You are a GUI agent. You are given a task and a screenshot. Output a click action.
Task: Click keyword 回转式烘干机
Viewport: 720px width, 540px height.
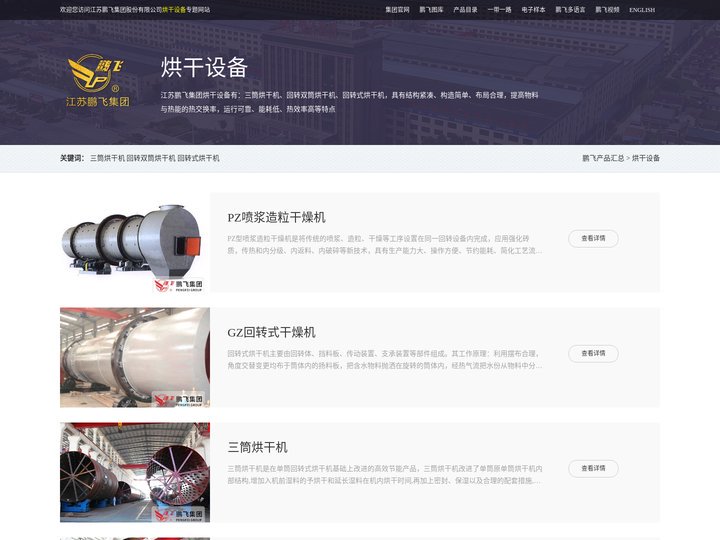[198, 158]
